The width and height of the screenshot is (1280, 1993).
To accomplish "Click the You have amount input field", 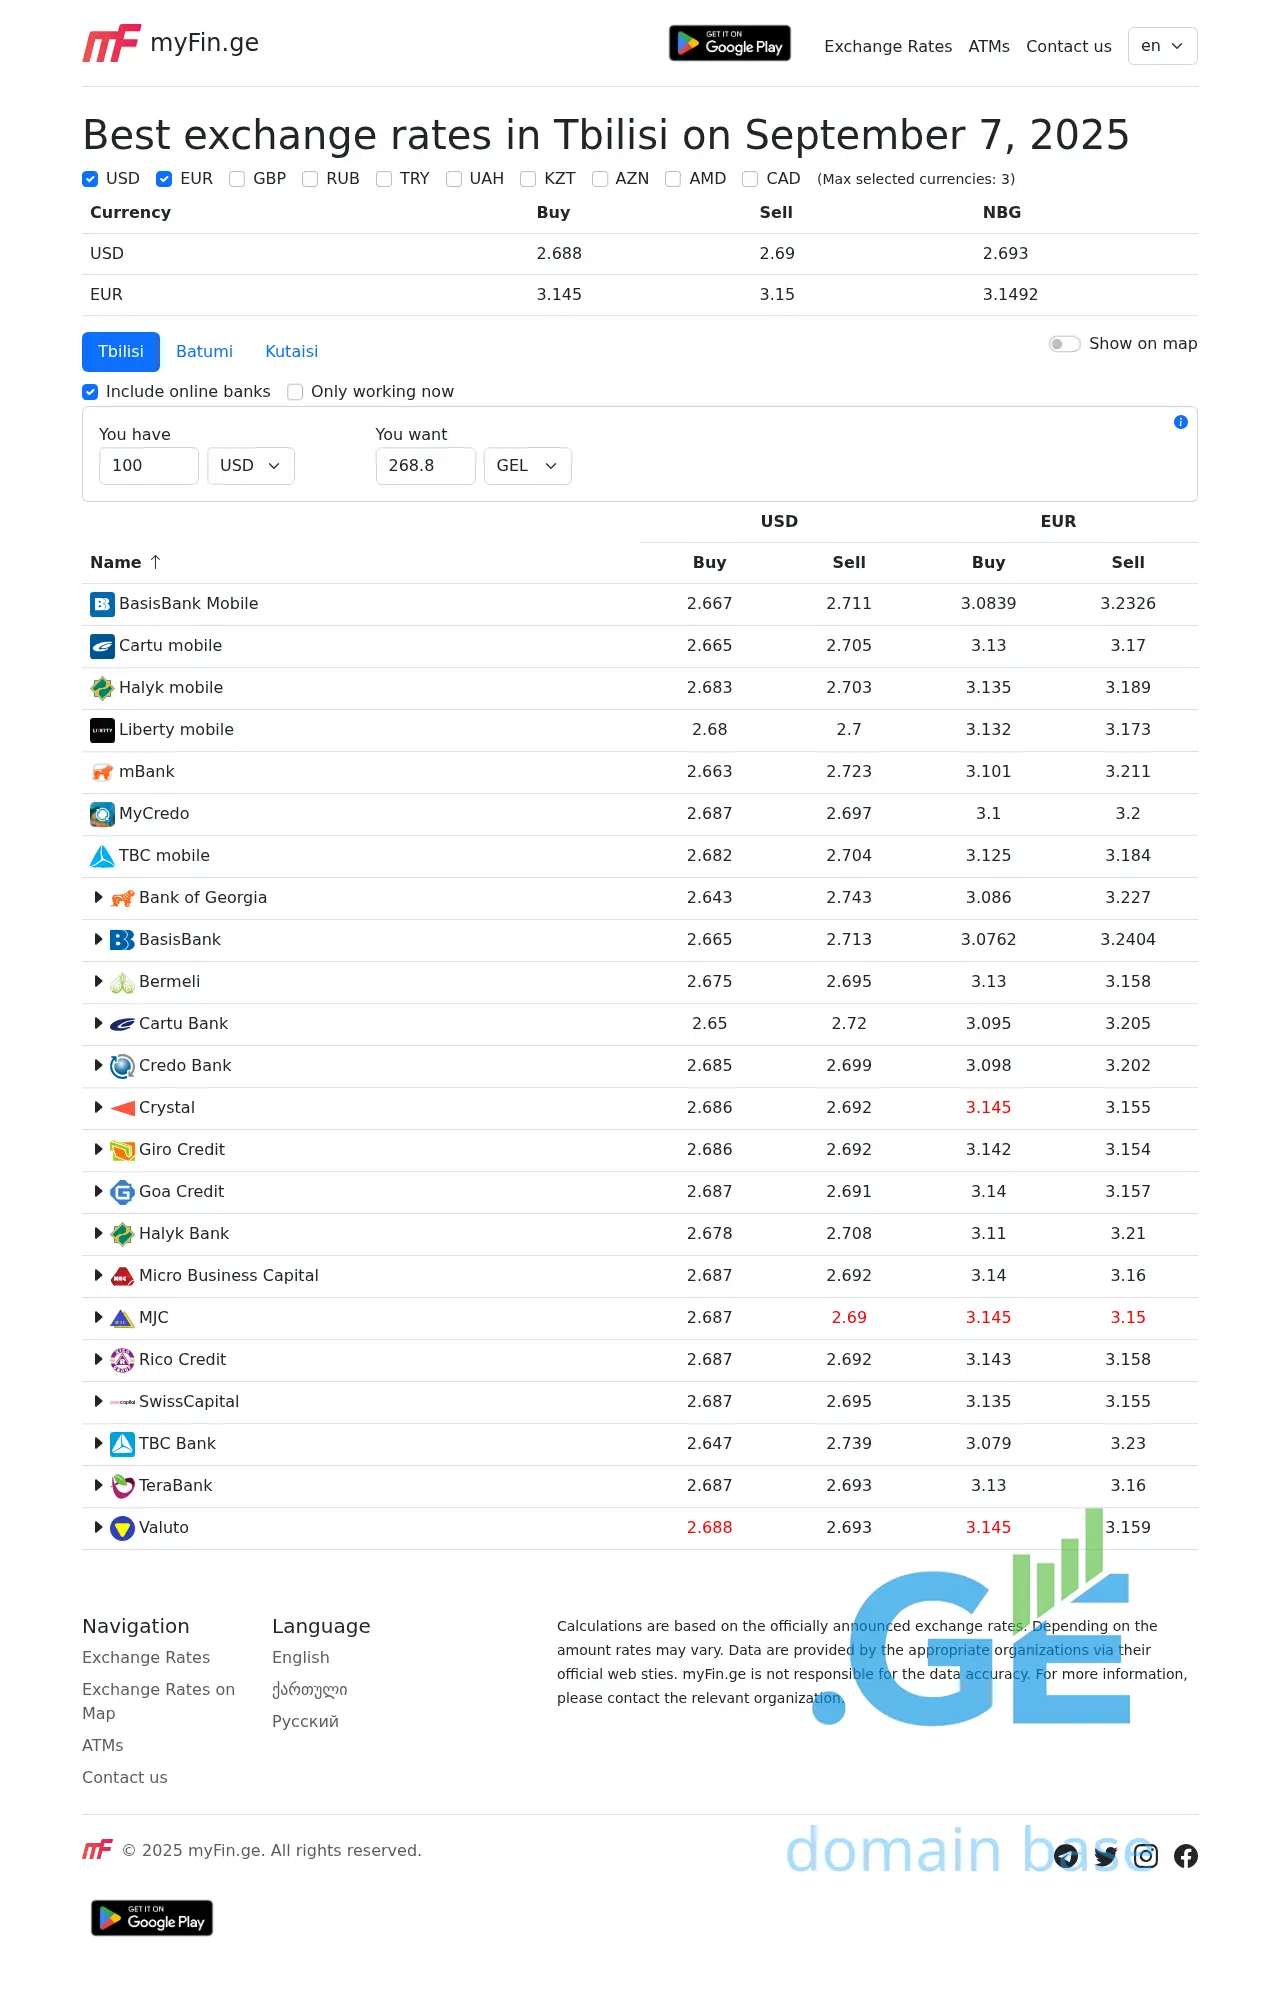I will 148,466.
